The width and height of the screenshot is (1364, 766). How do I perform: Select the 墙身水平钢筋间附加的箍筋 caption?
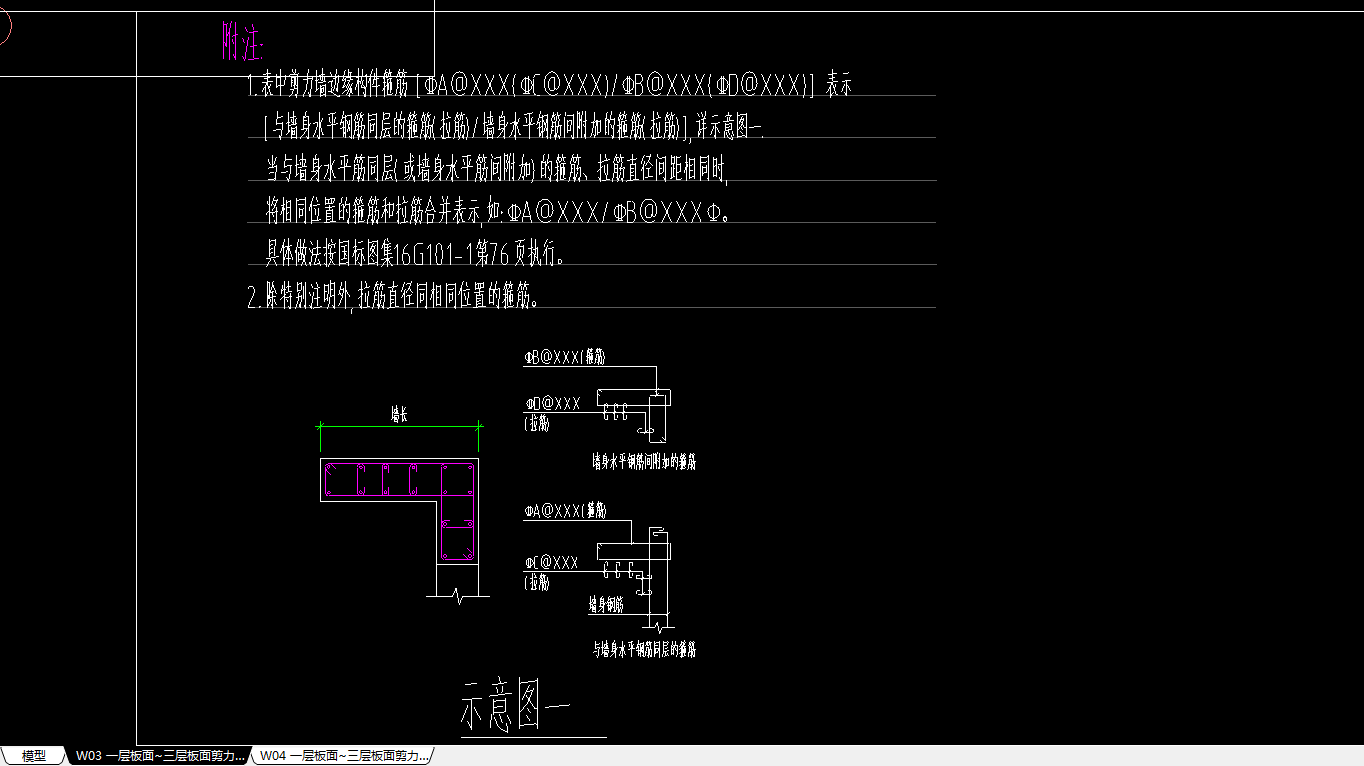[x=644, y=462]
